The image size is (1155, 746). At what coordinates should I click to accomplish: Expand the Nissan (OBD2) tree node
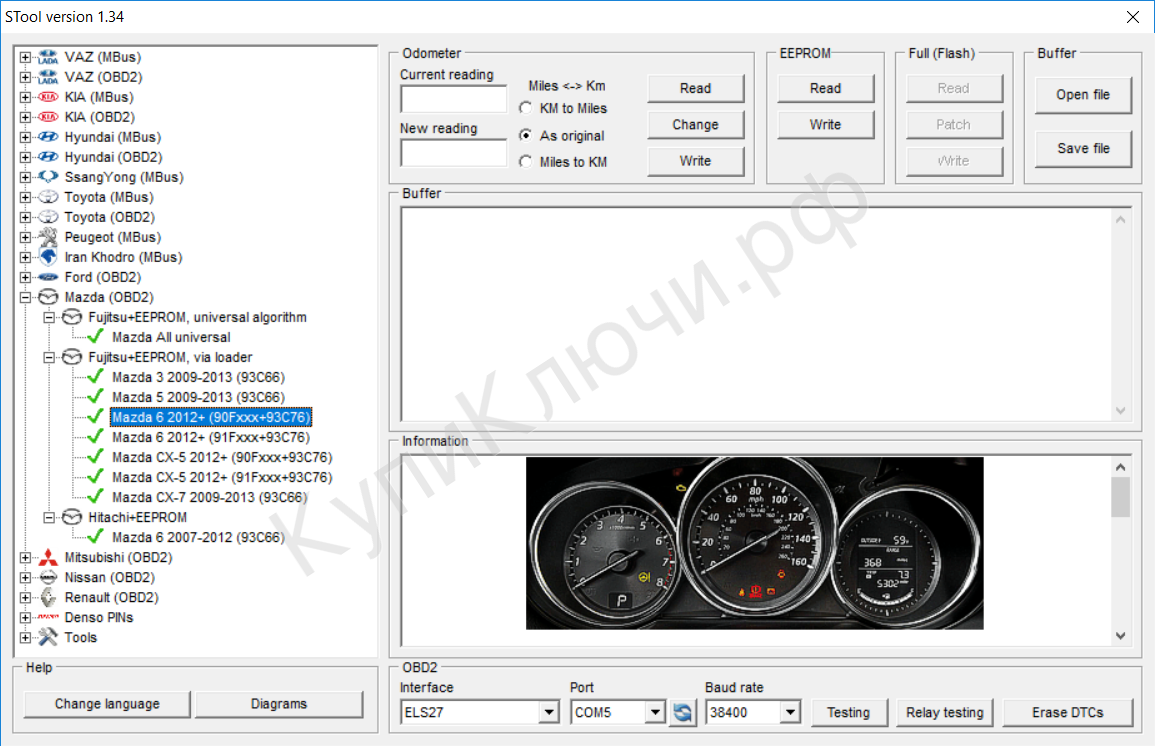click(25, 577)
